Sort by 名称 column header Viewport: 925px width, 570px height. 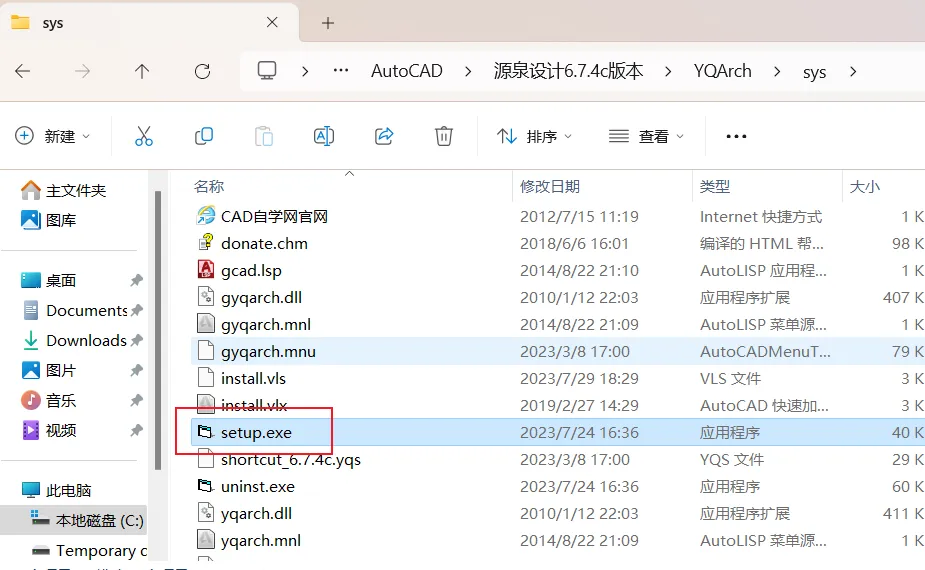pos(209,186)
